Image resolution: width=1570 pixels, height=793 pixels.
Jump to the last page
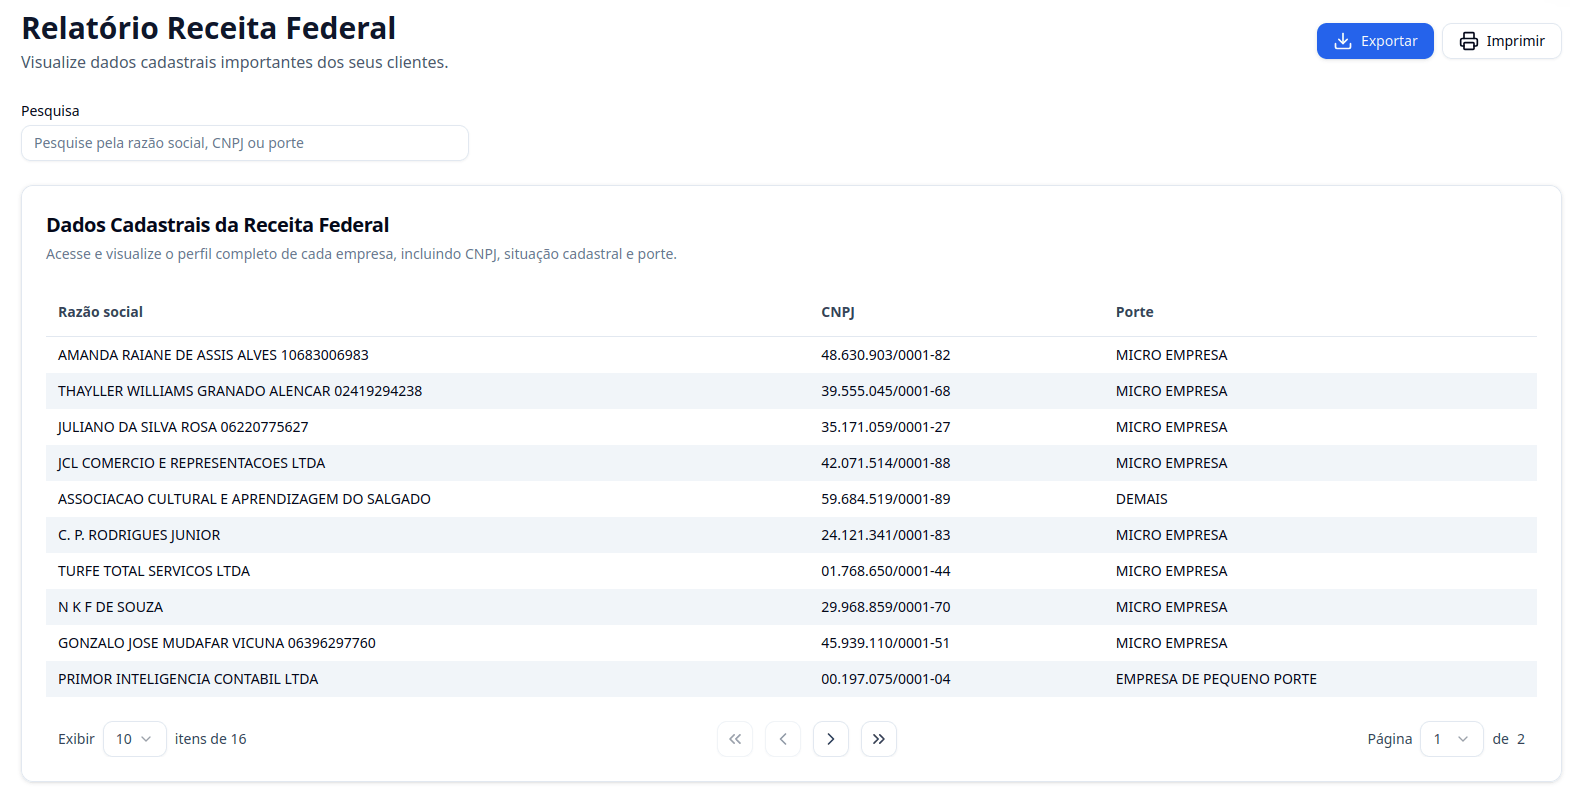878,739
